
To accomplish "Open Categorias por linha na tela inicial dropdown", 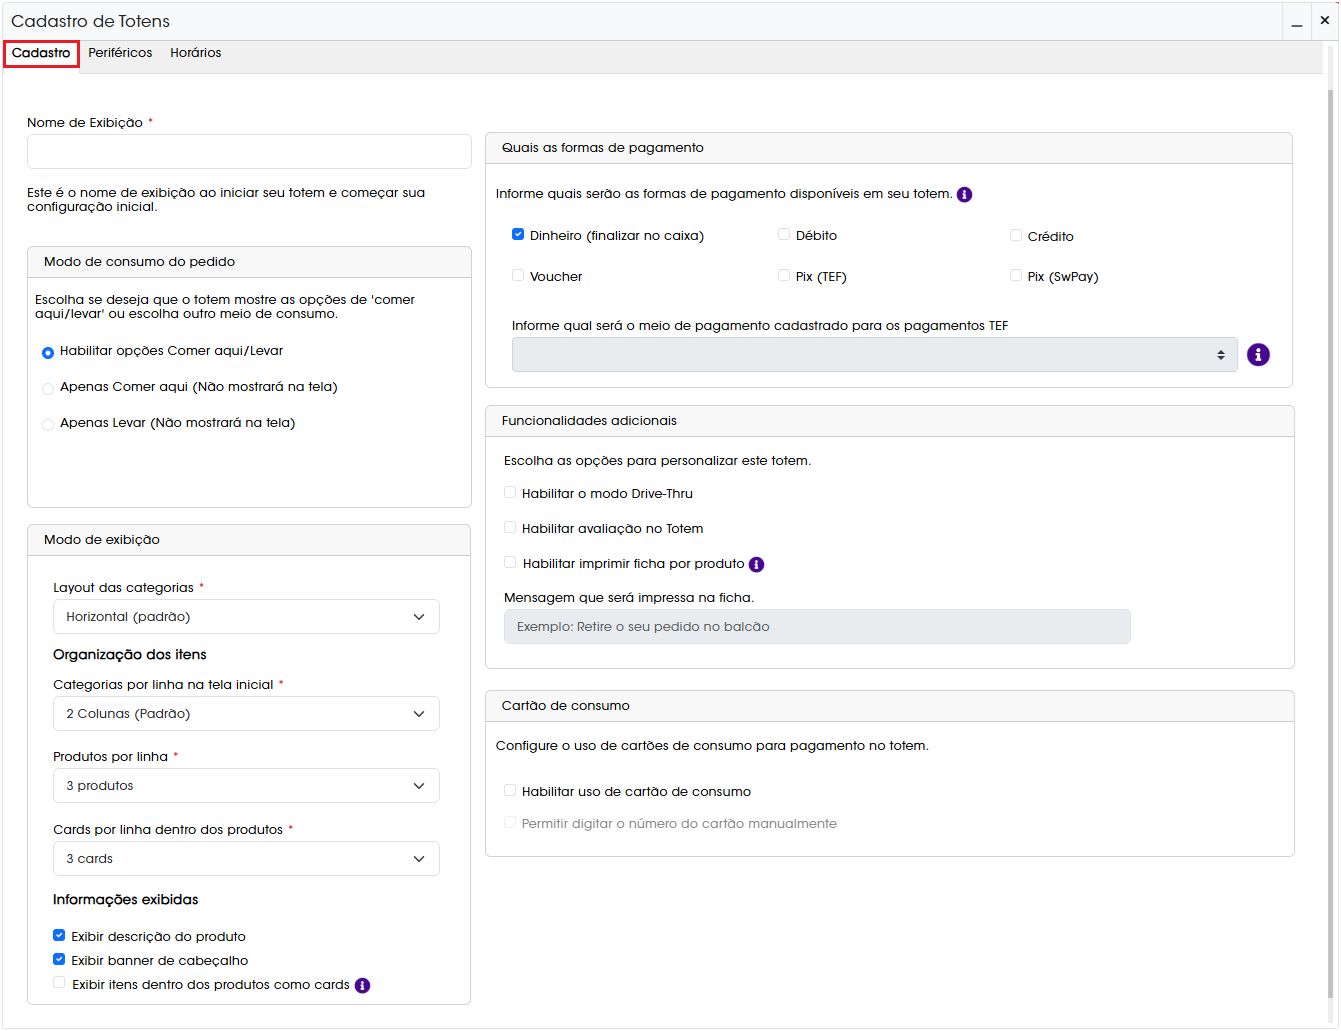I will click(x=246, y=714).
